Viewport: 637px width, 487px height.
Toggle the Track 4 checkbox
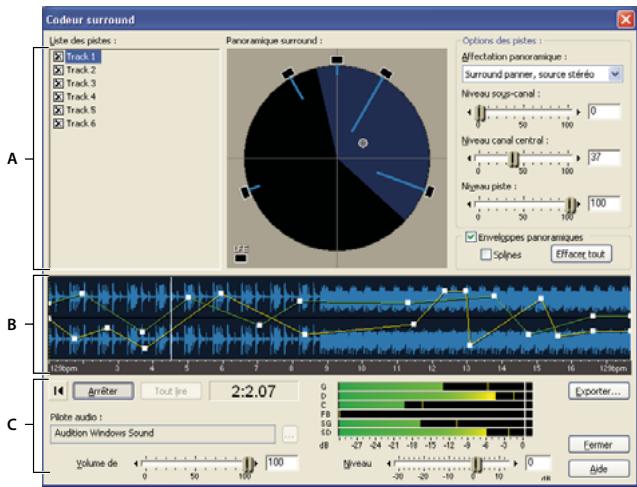pos(58,97)
